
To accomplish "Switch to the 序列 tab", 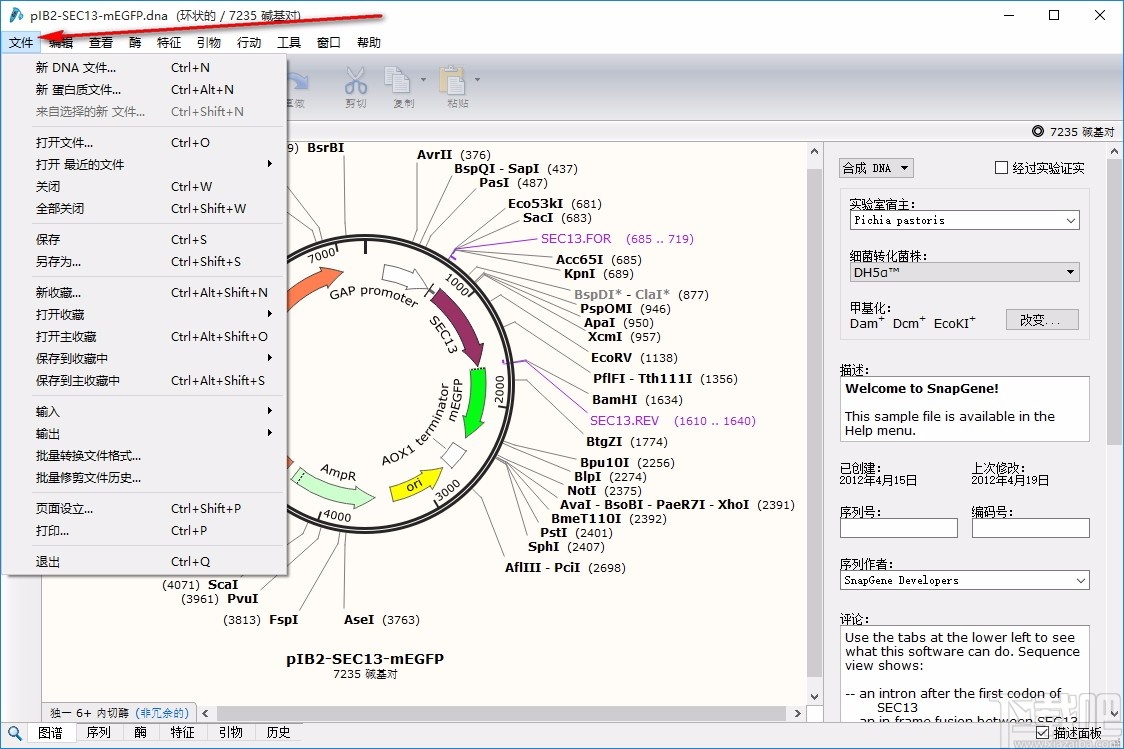I will pos(98,732).
